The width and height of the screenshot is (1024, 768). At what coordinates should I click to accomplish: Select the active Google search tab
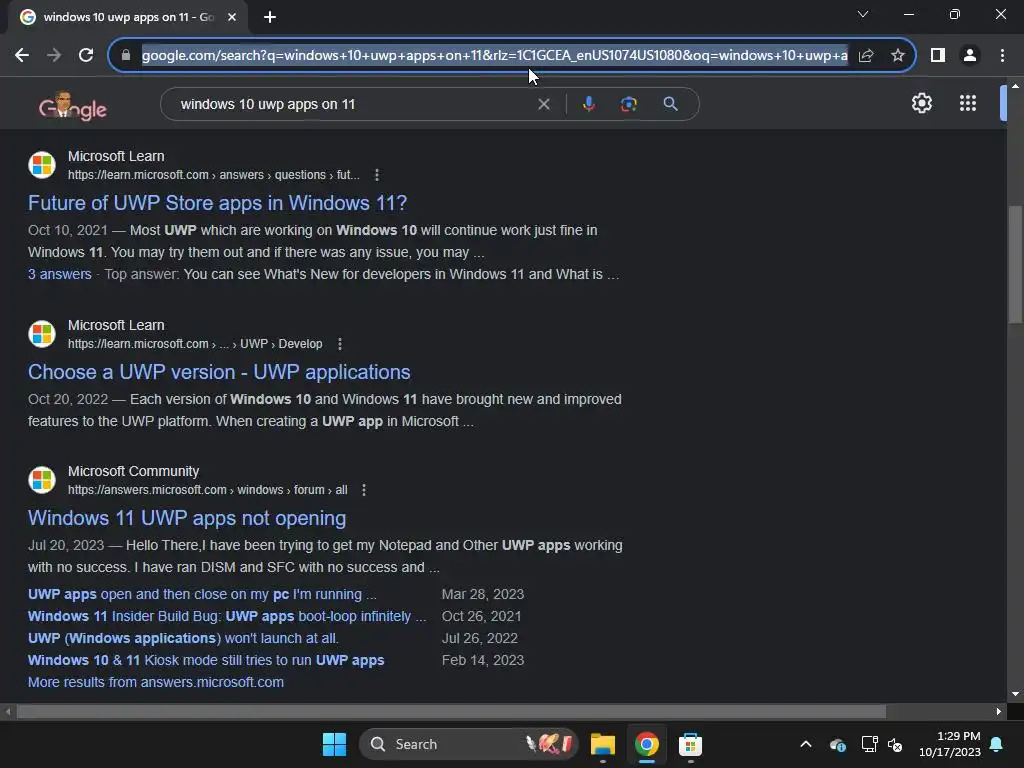click(x=128, y=17)
